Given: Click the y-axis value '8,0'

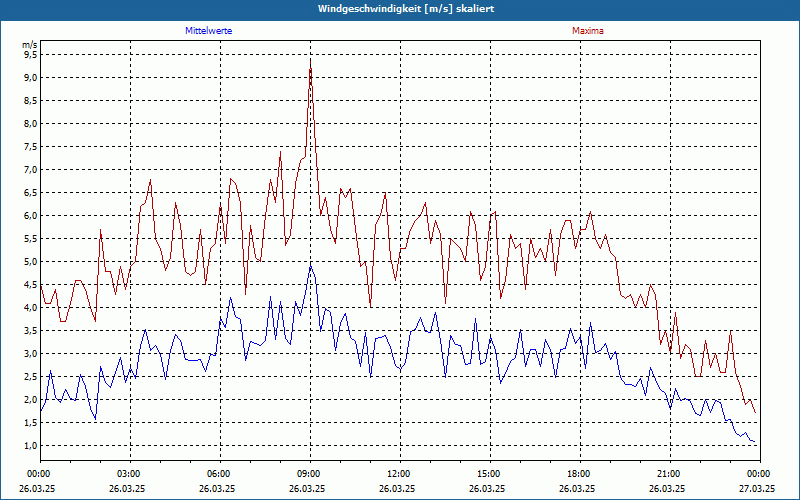Looking at the screenshot, I should point(30,123).
